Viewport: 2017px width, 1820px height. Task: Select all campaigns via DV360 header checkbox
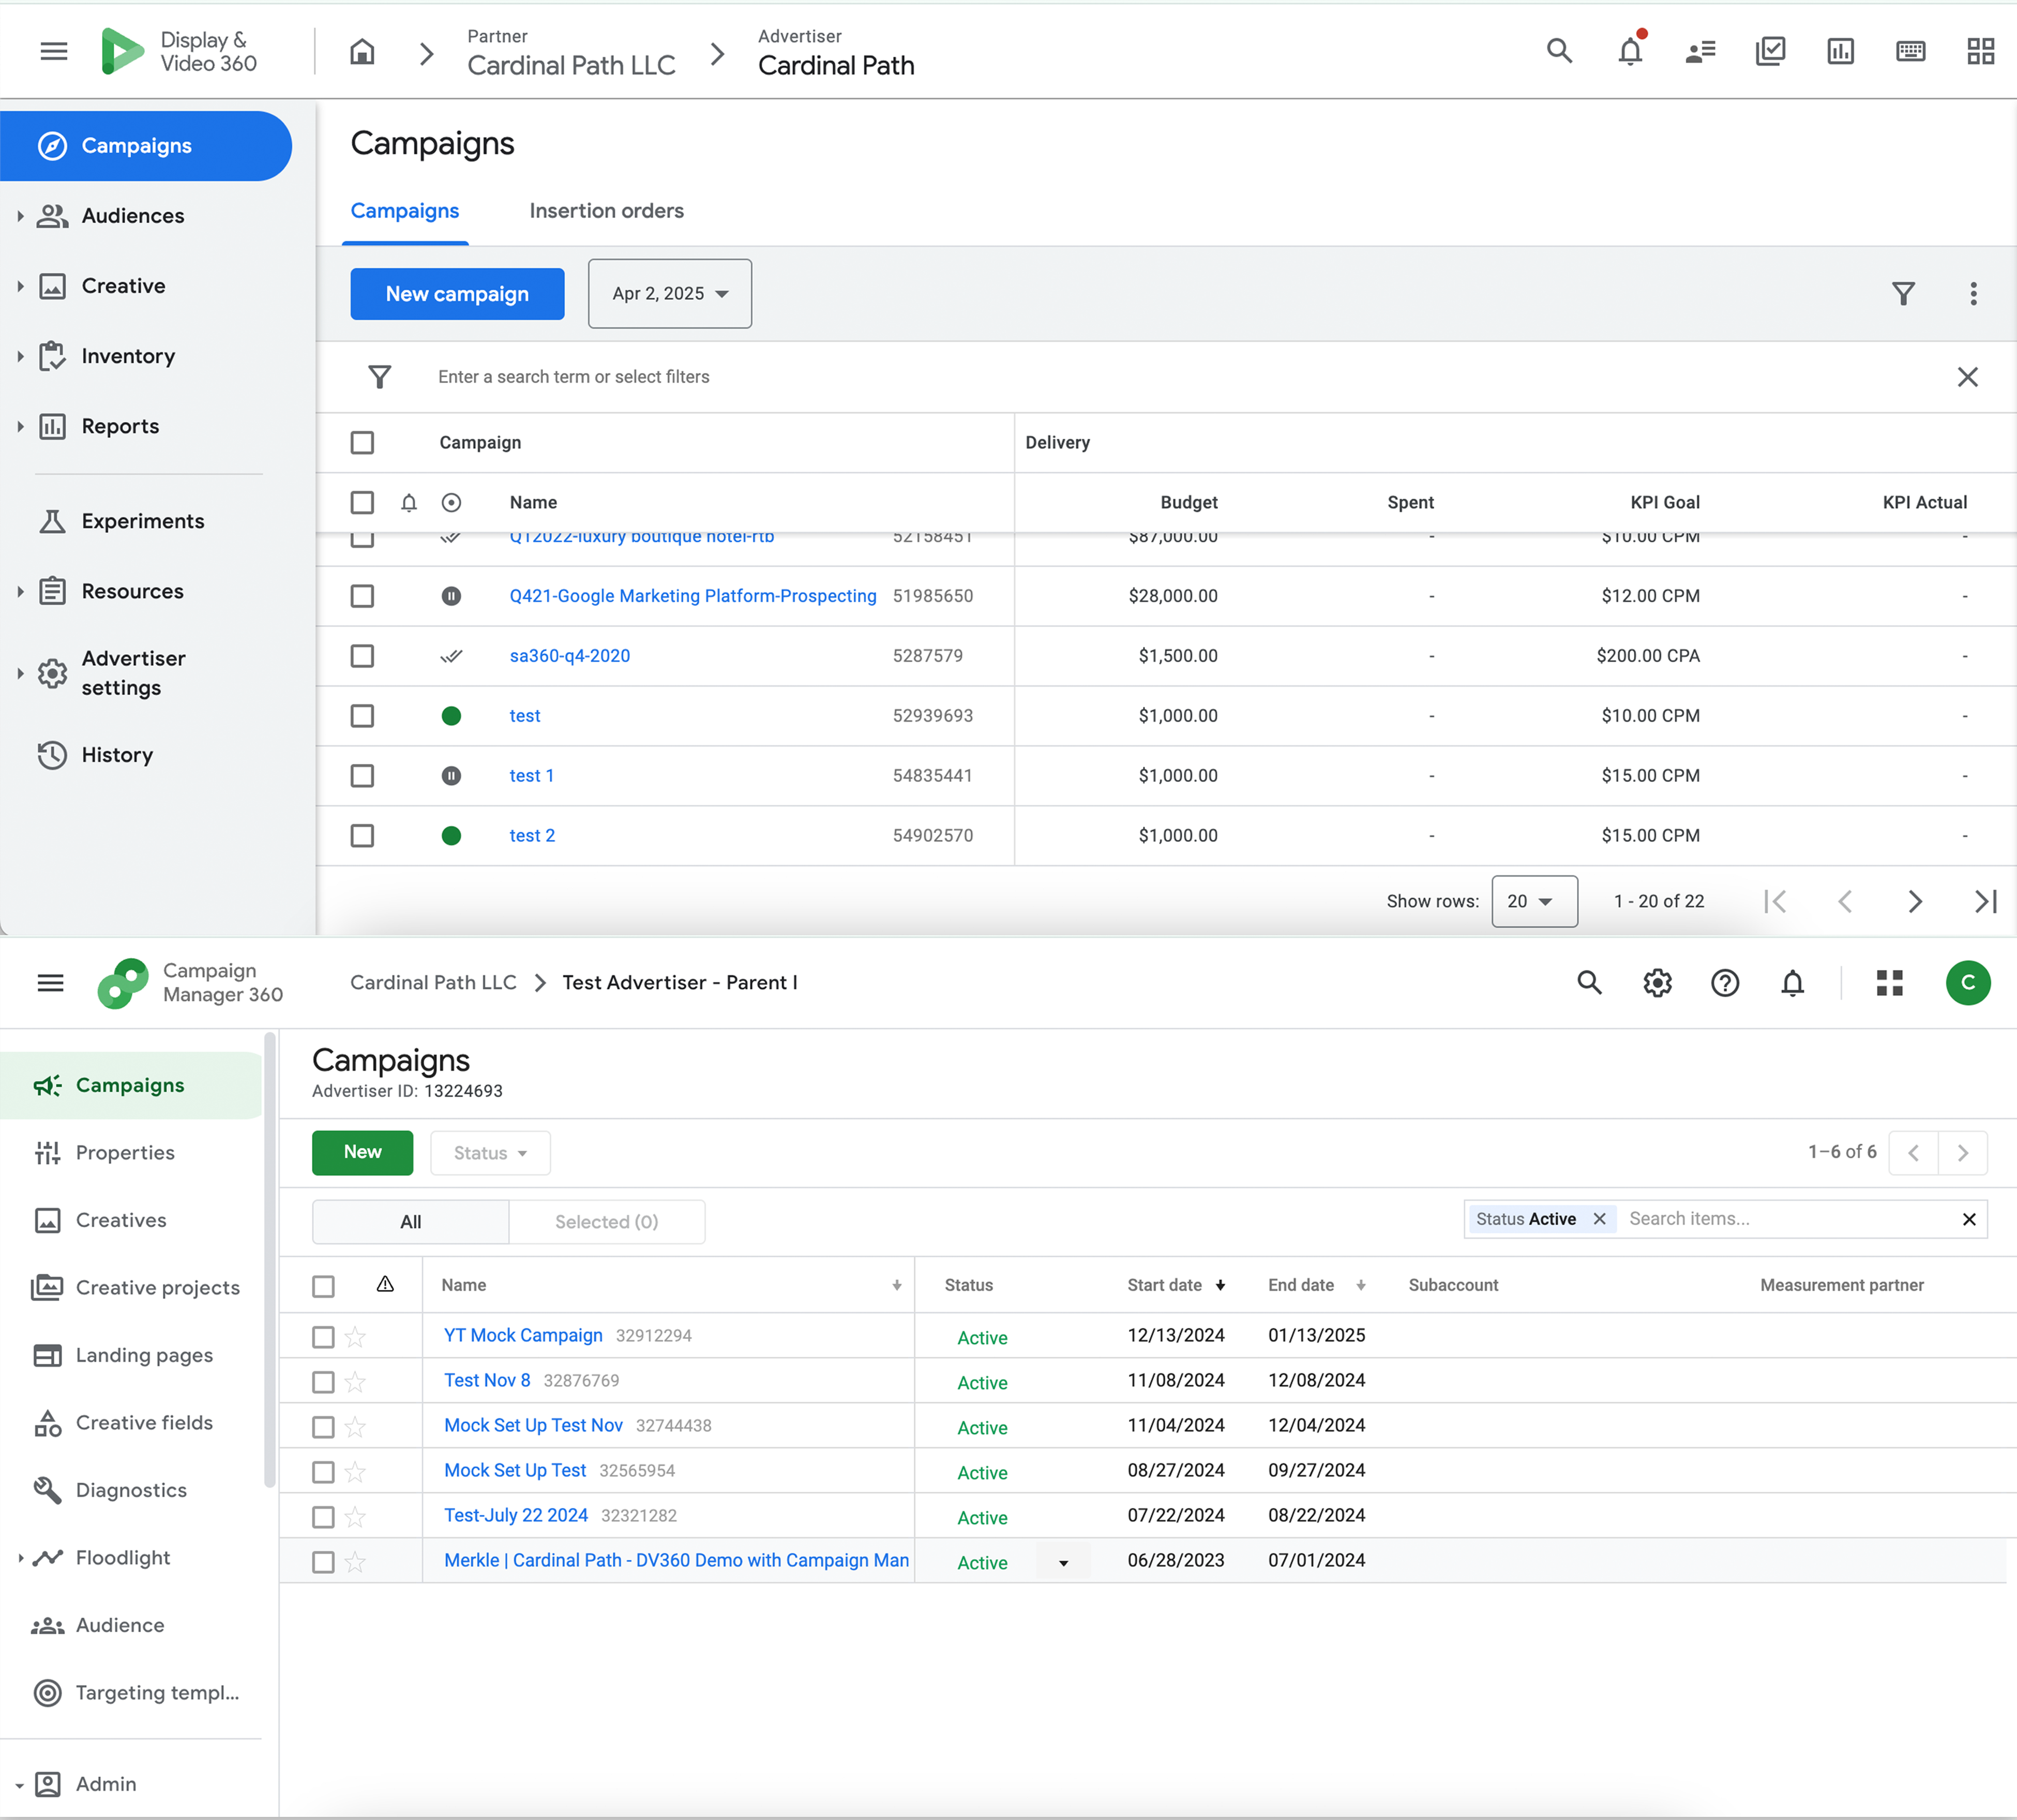(362, 443)
